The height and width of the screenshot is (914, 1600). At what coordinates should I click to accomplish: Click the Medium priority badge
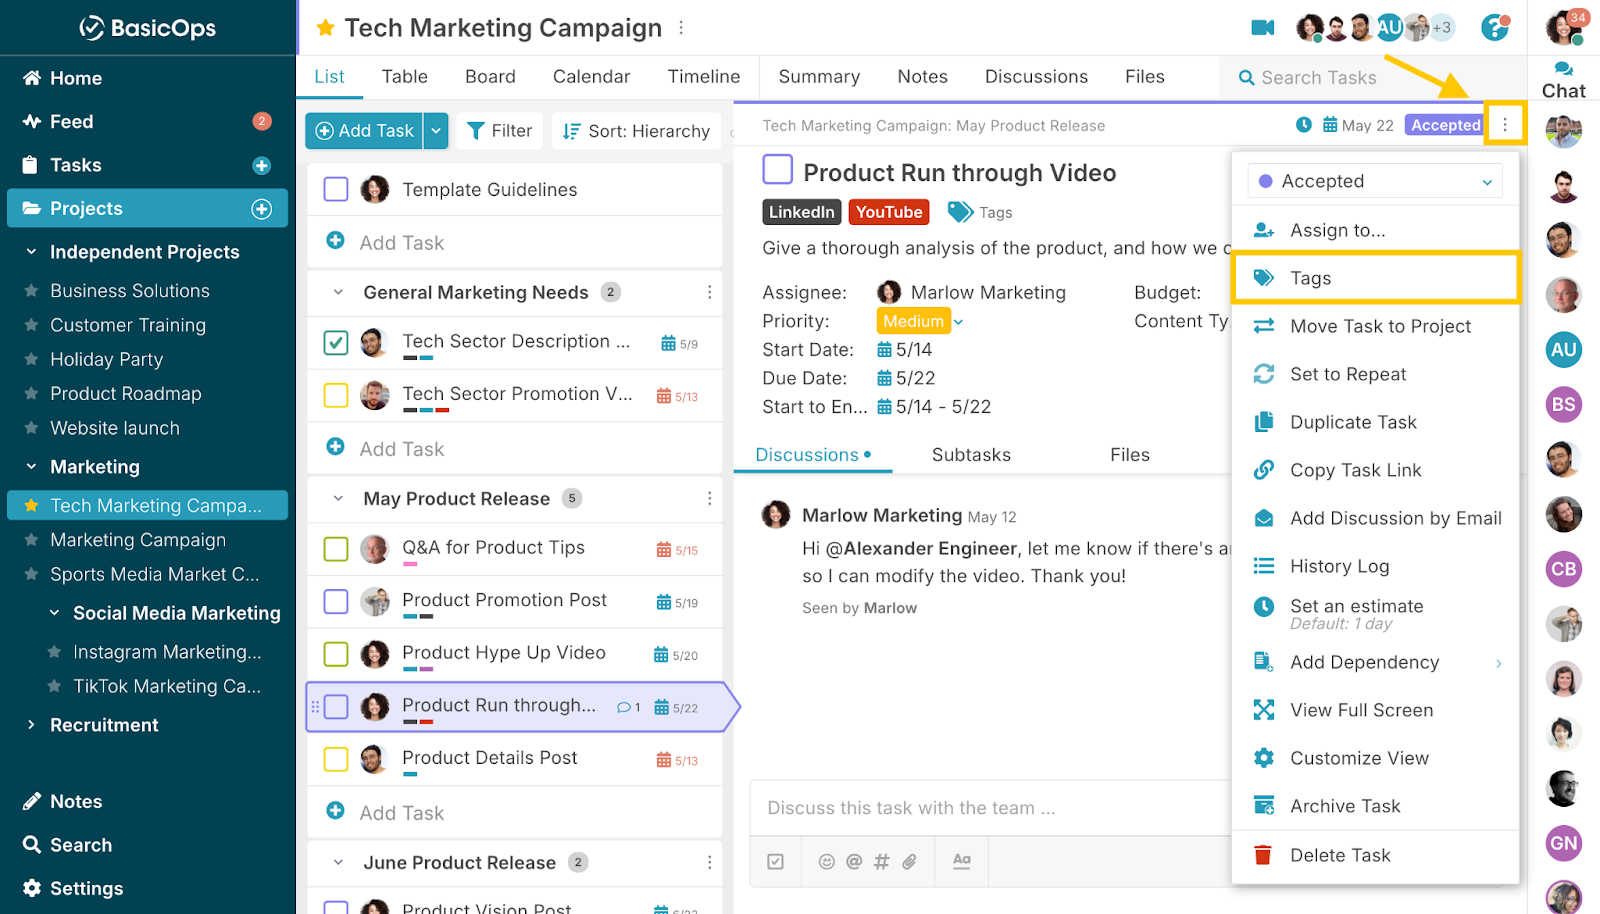913,321
